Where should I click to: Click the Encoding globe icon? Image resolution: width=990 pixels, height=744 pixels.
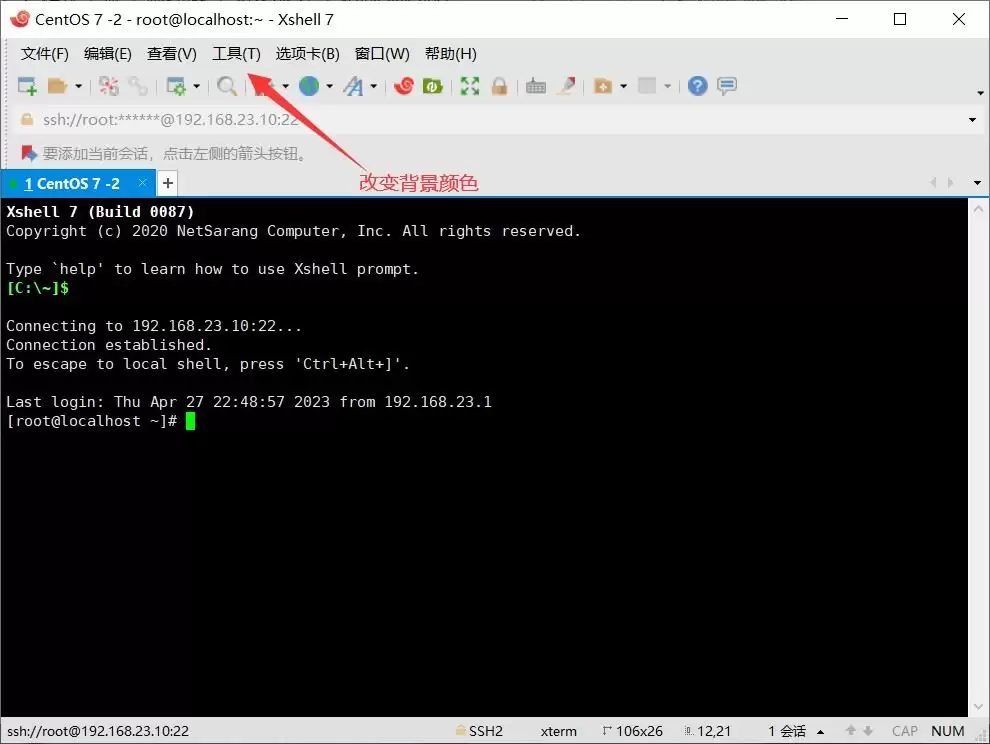[x=309, y=86]
